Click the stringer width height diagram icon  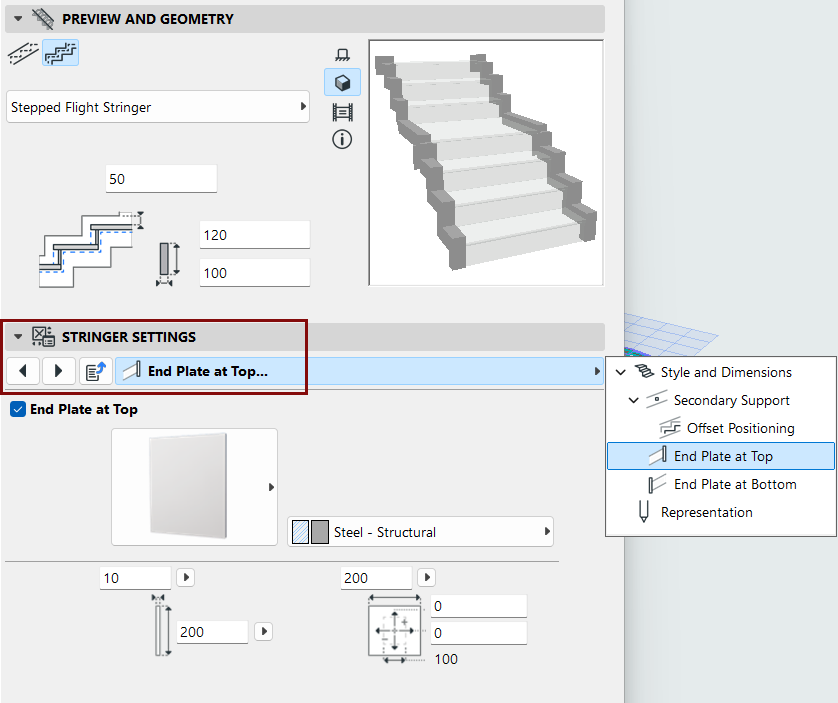168,264
